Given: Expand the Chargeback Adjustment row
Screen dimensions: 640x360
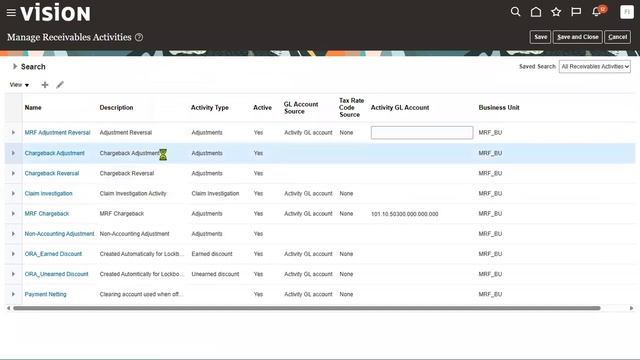Looking at the screenshot, I should pos(13,153).
